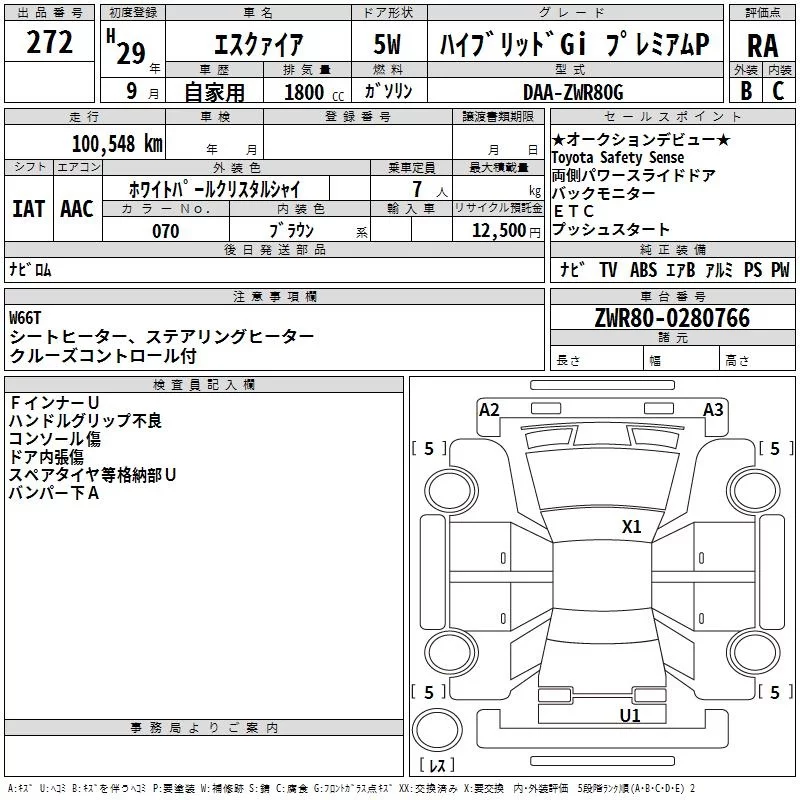Click the rear-right tire [5] rating
Viewport: 800px width, 800px height.
(775, 692)
